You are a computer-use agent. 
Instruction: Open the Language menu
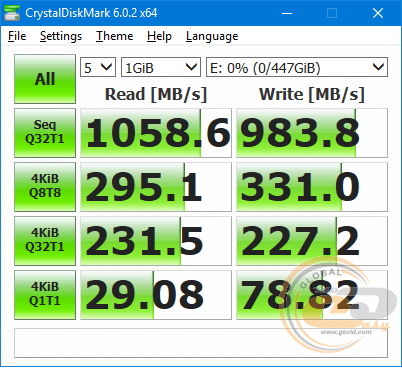click(212, 36)
